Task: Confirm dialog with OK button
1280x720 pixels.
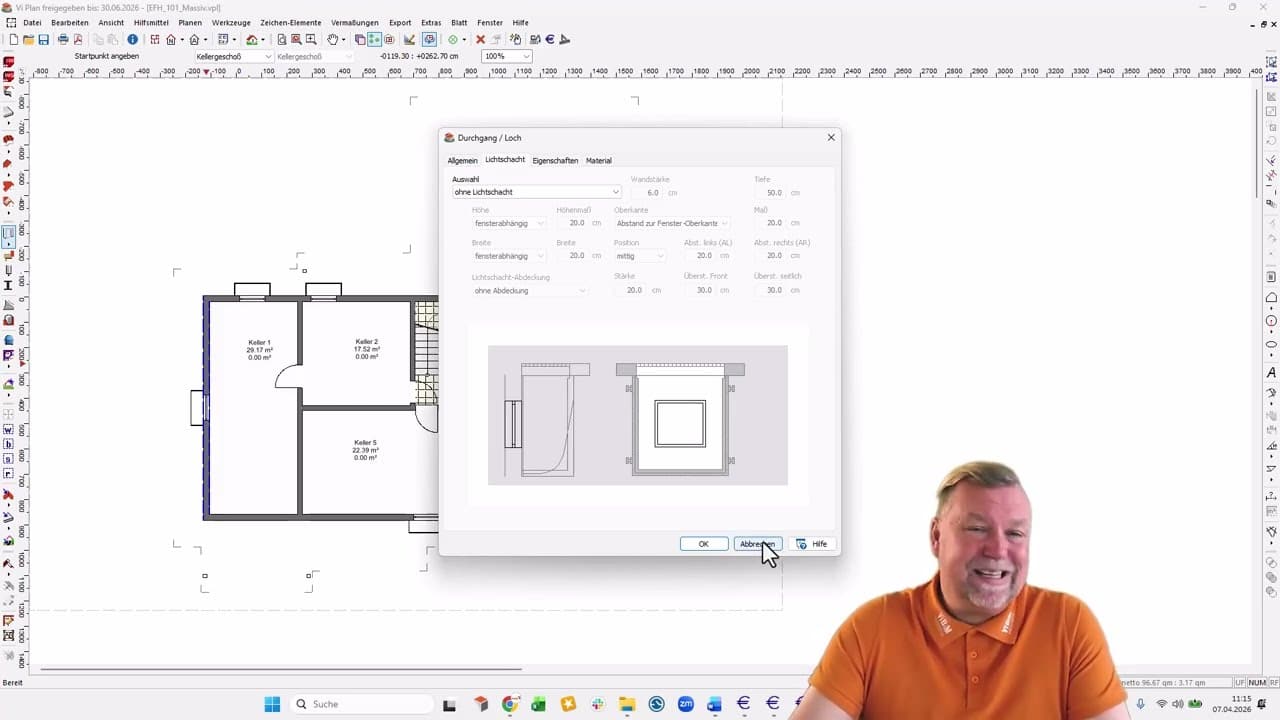Action: pos(703,544)
